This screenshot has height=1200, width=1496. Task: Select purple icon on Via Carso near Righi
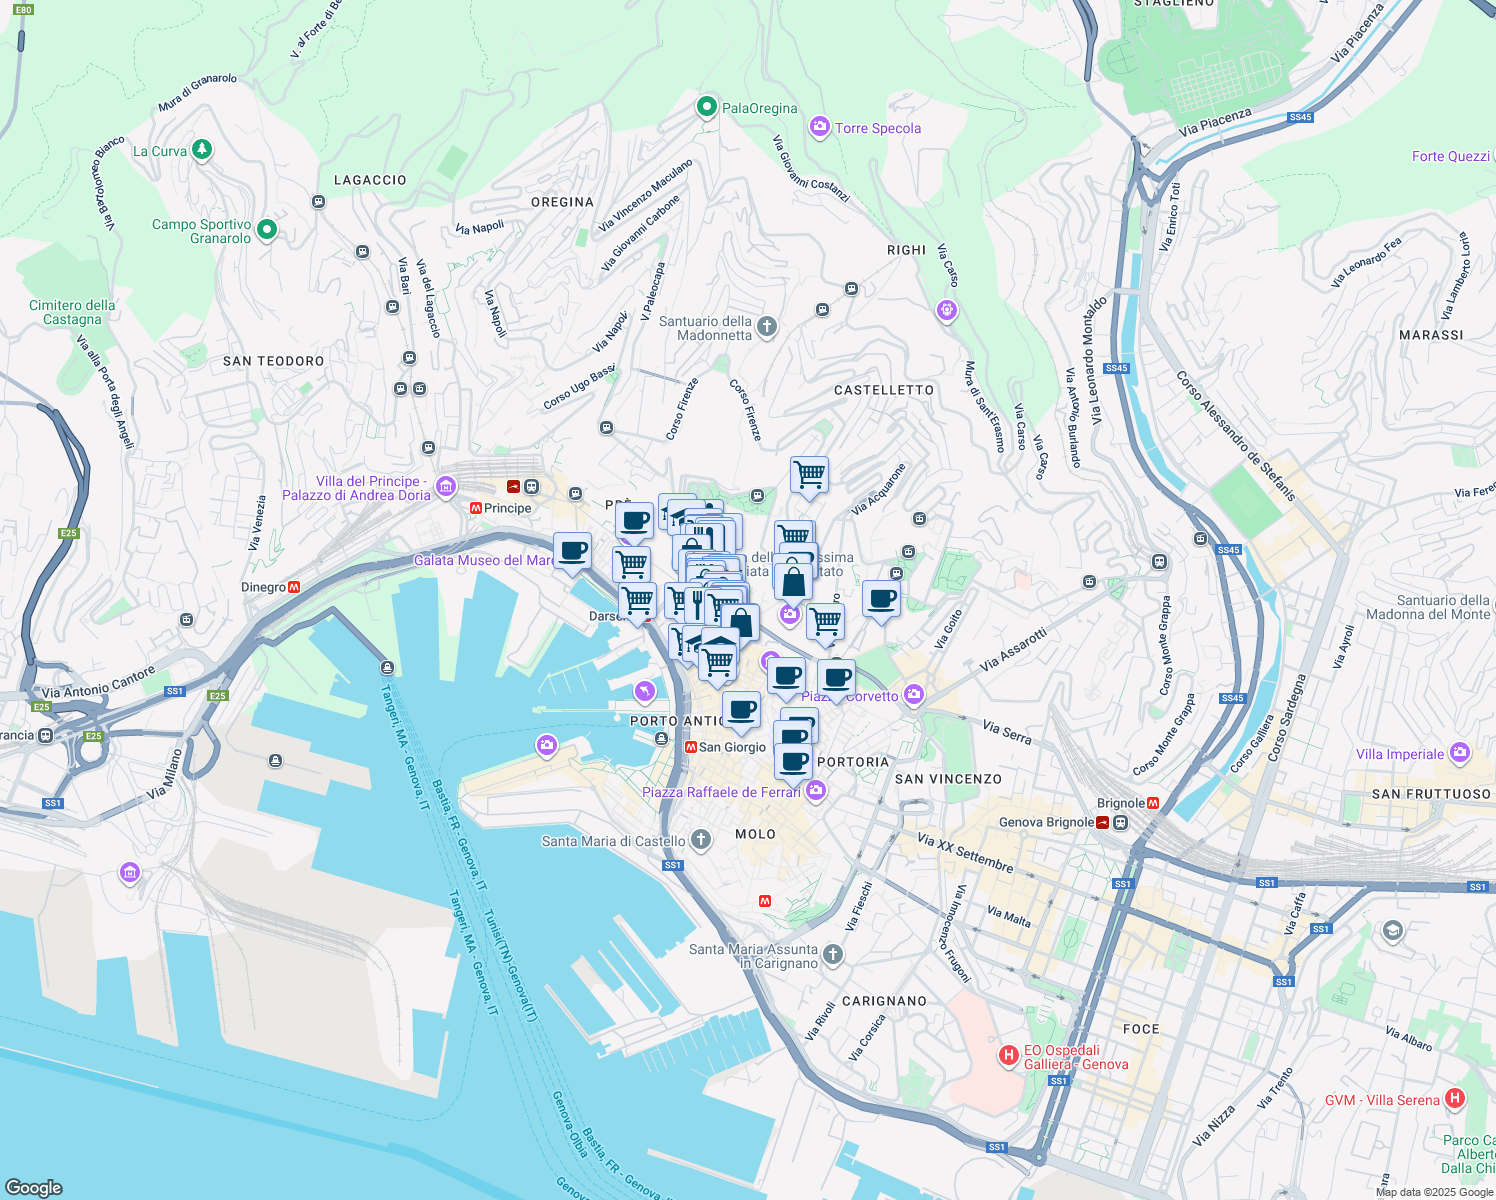[x=947, y=311]
